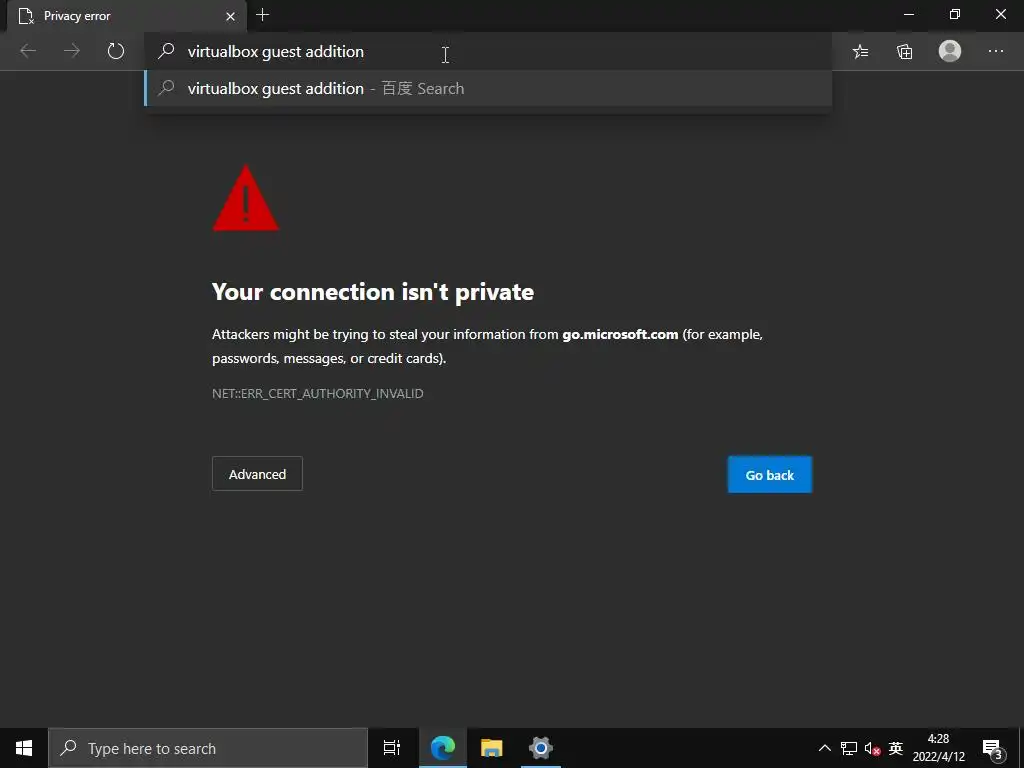Screen dimensions: 1024x768
Task: Restore down the browser window
Action: click(955, 14)
